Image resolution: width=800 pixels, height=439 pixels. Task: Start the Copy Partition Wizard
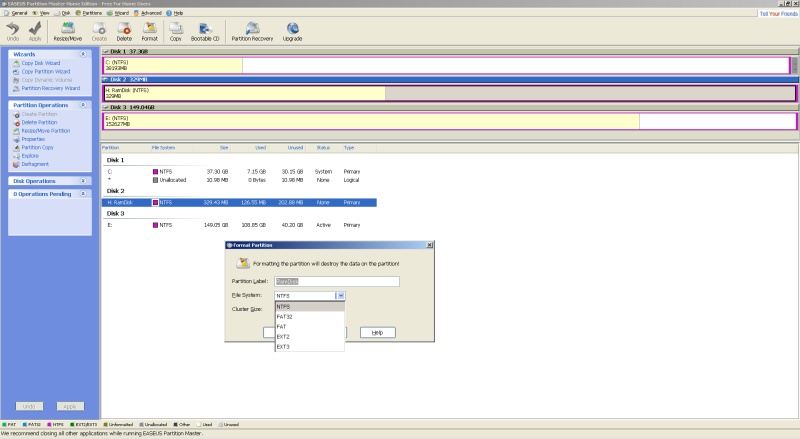[45, 71]
